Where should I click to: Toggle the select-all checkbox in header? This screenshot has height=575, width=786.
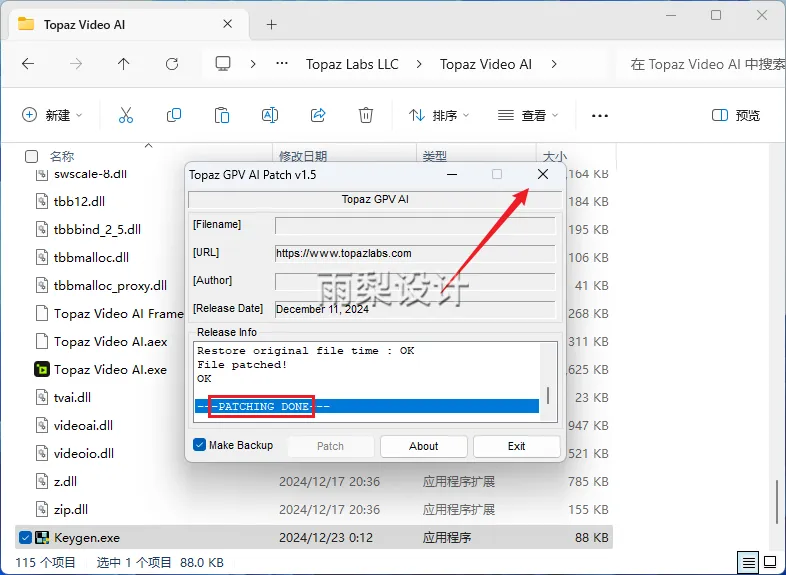(x=32, y=156)
